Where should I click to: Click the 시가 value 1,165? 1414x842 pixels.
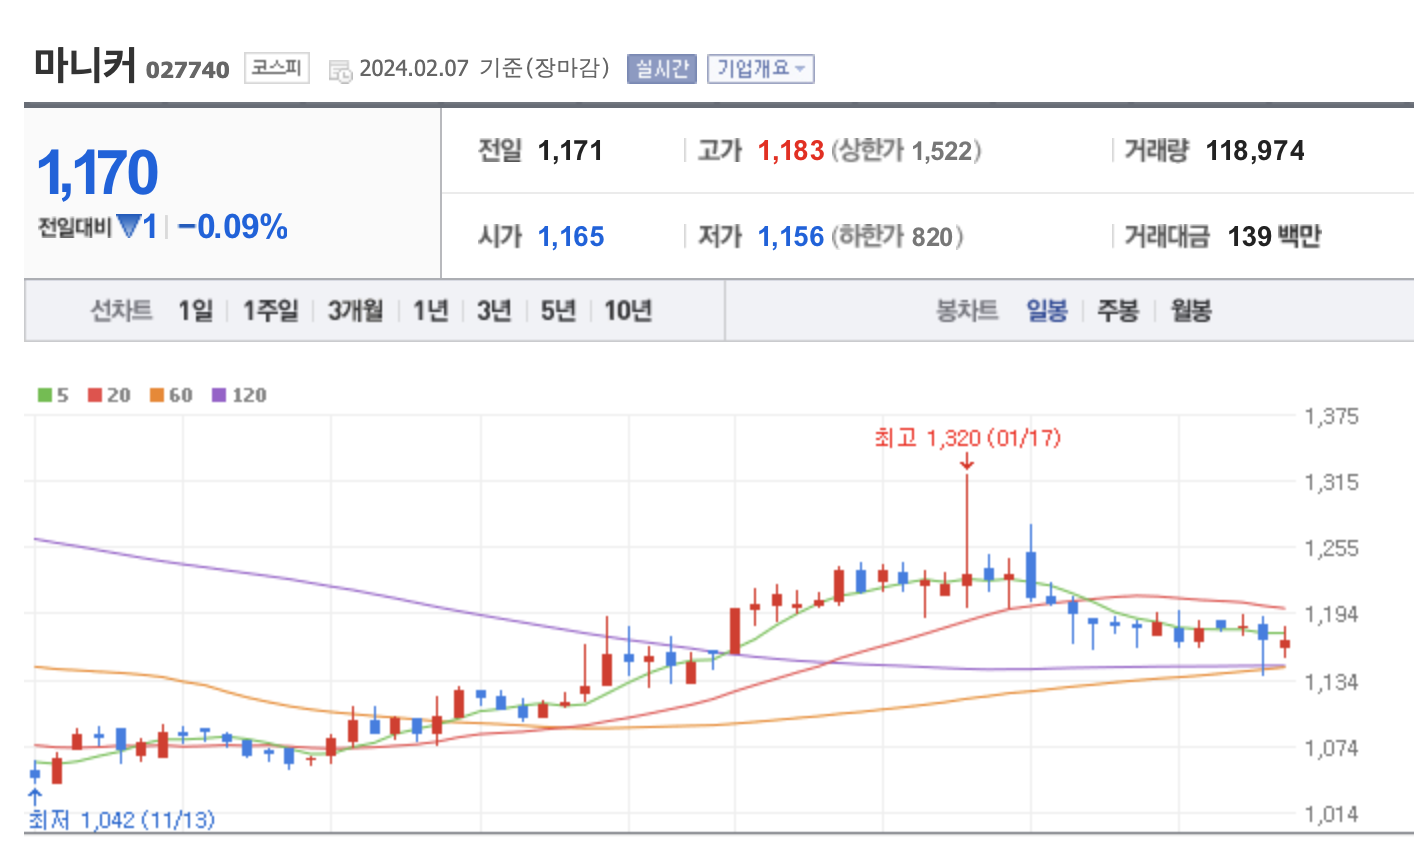coord(571,237)
